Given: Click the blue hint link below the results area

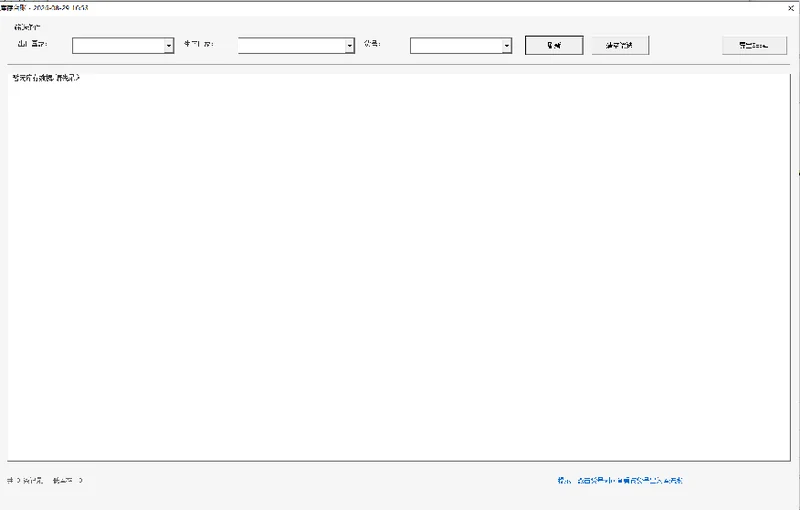Looking at the screenshot, I should point(620,480).
